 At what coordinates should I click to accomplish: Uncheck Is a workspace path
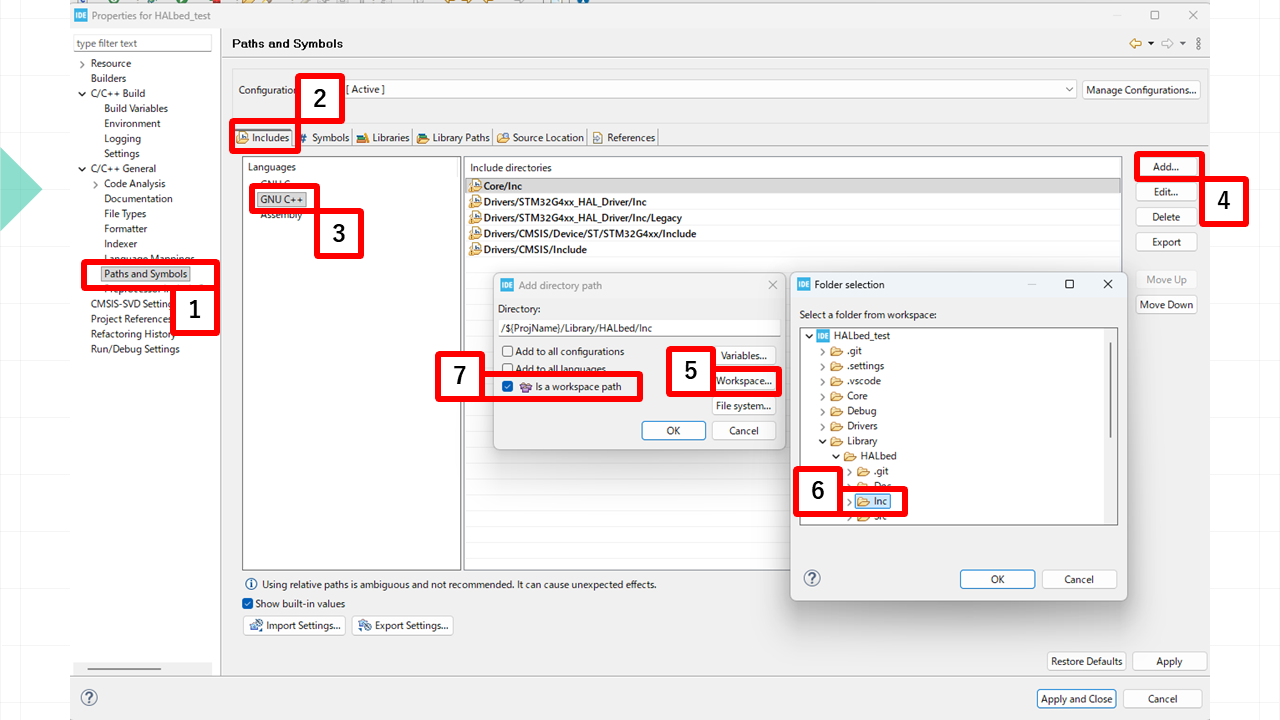point(508,387)
